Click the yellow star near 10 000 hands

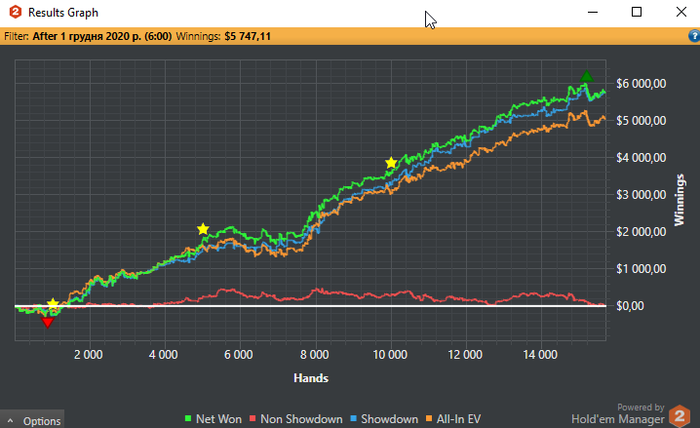[x=391, y=162]
